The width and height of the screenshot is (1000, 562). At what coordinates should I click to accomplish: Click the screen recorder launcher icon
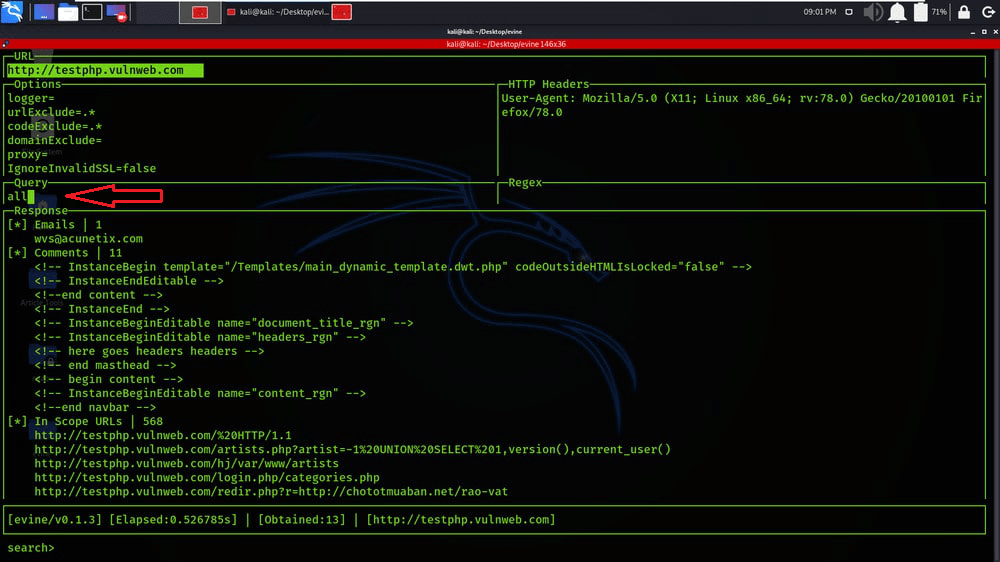(x=117, y=12)
